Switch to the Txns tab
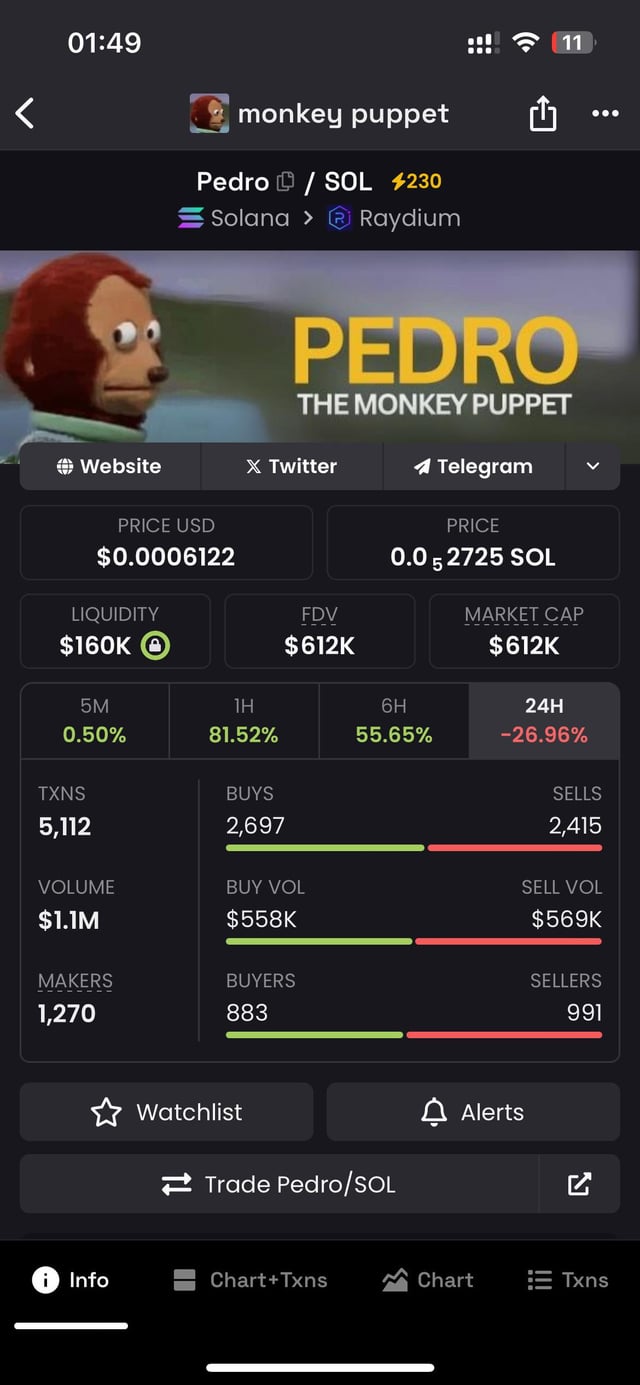Viewport: 640px width, 1385px height. coord(567,1280)
